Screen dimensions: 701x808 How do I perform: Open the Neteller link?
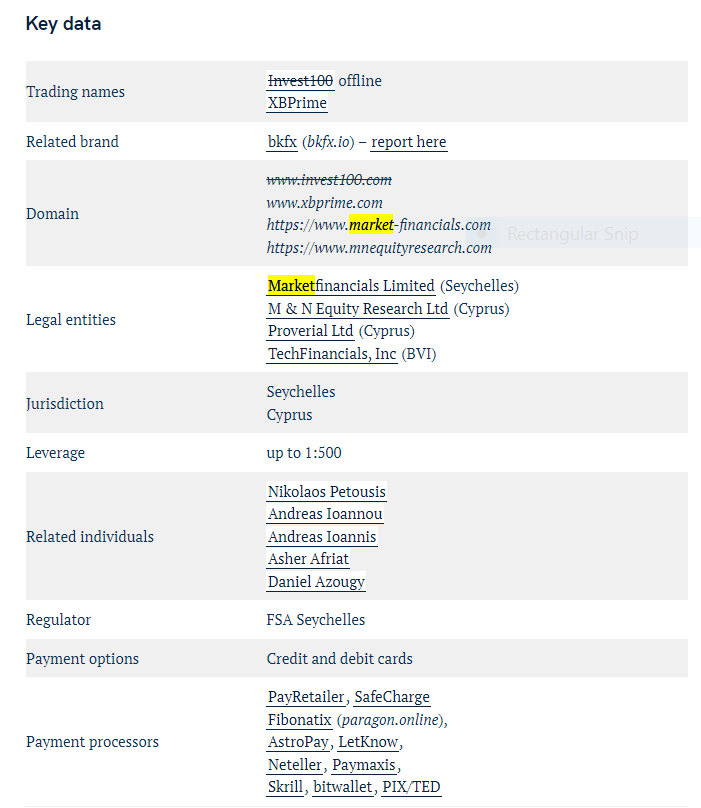pyautogui.click(x=295, y=765)
